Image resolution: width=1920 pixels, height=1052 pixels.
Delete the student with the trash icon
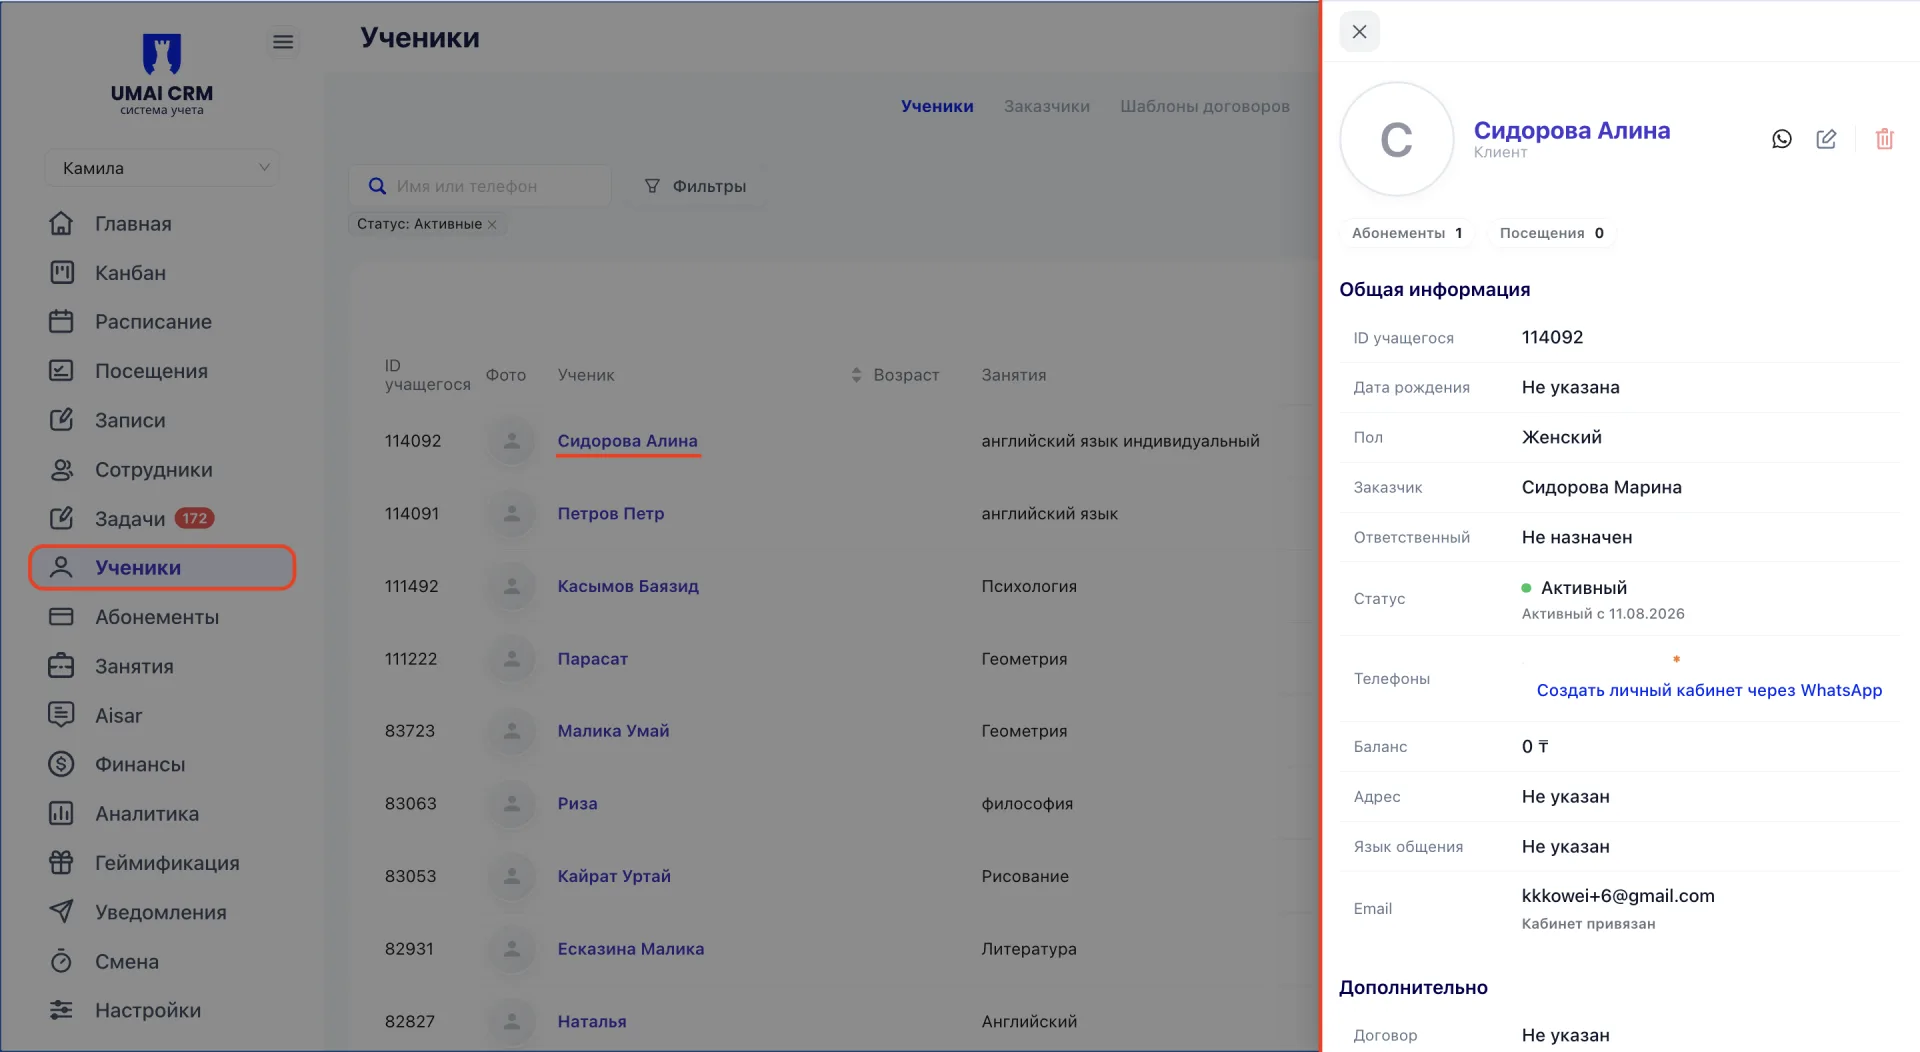click(1884, 139)
